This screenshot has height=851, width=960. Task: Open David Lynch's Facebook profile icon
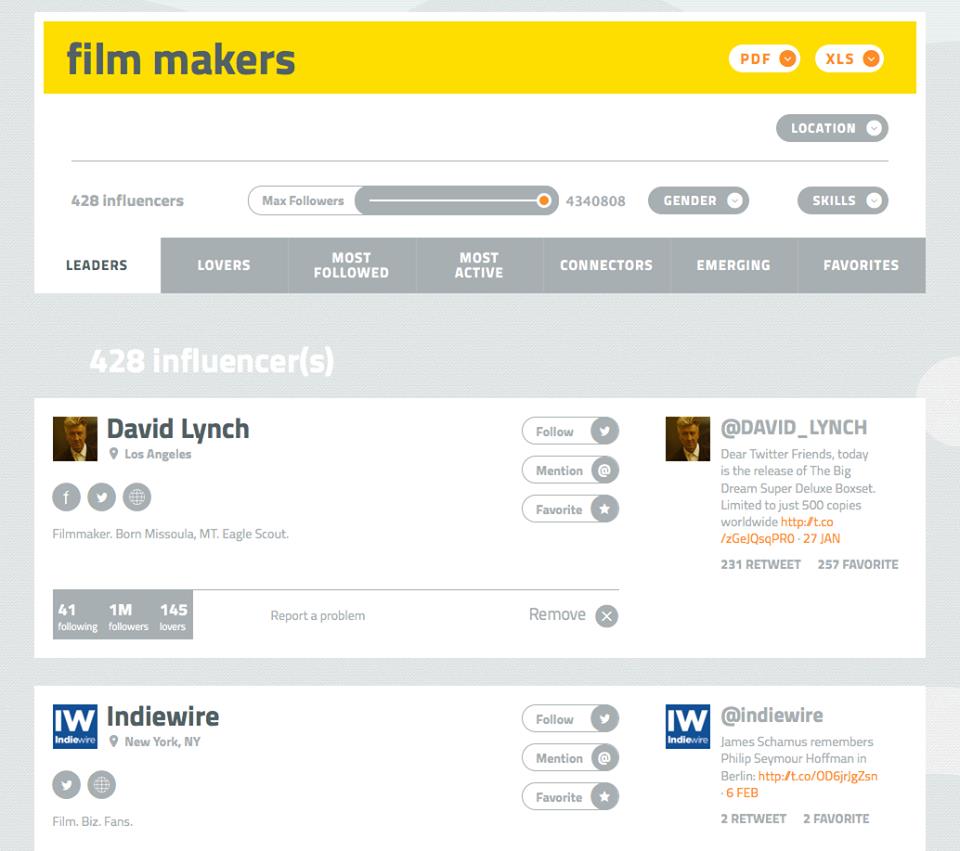(x=66, y=497)
